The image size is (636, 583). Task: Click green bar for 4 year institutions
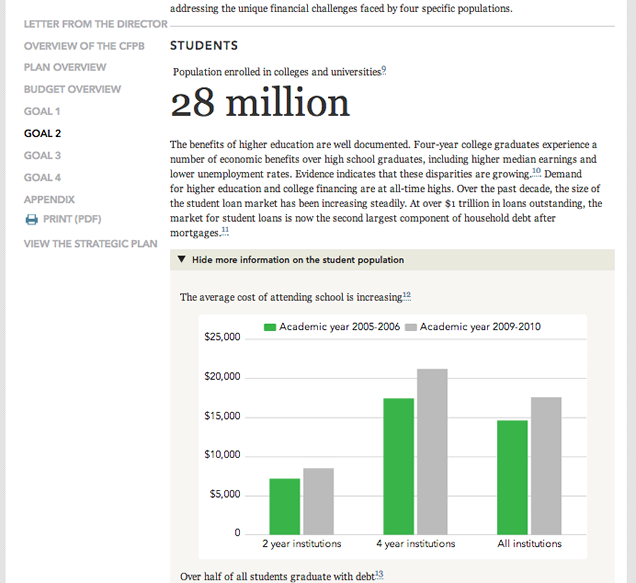click(399, 467)
